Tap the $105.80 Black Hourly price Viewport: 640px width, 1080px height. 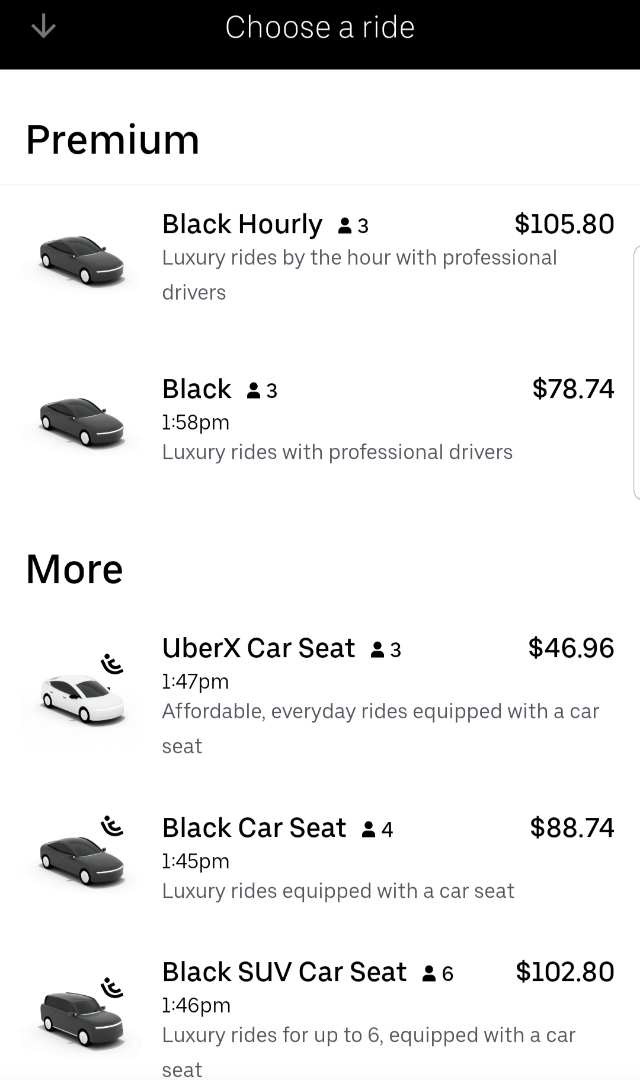564,224
